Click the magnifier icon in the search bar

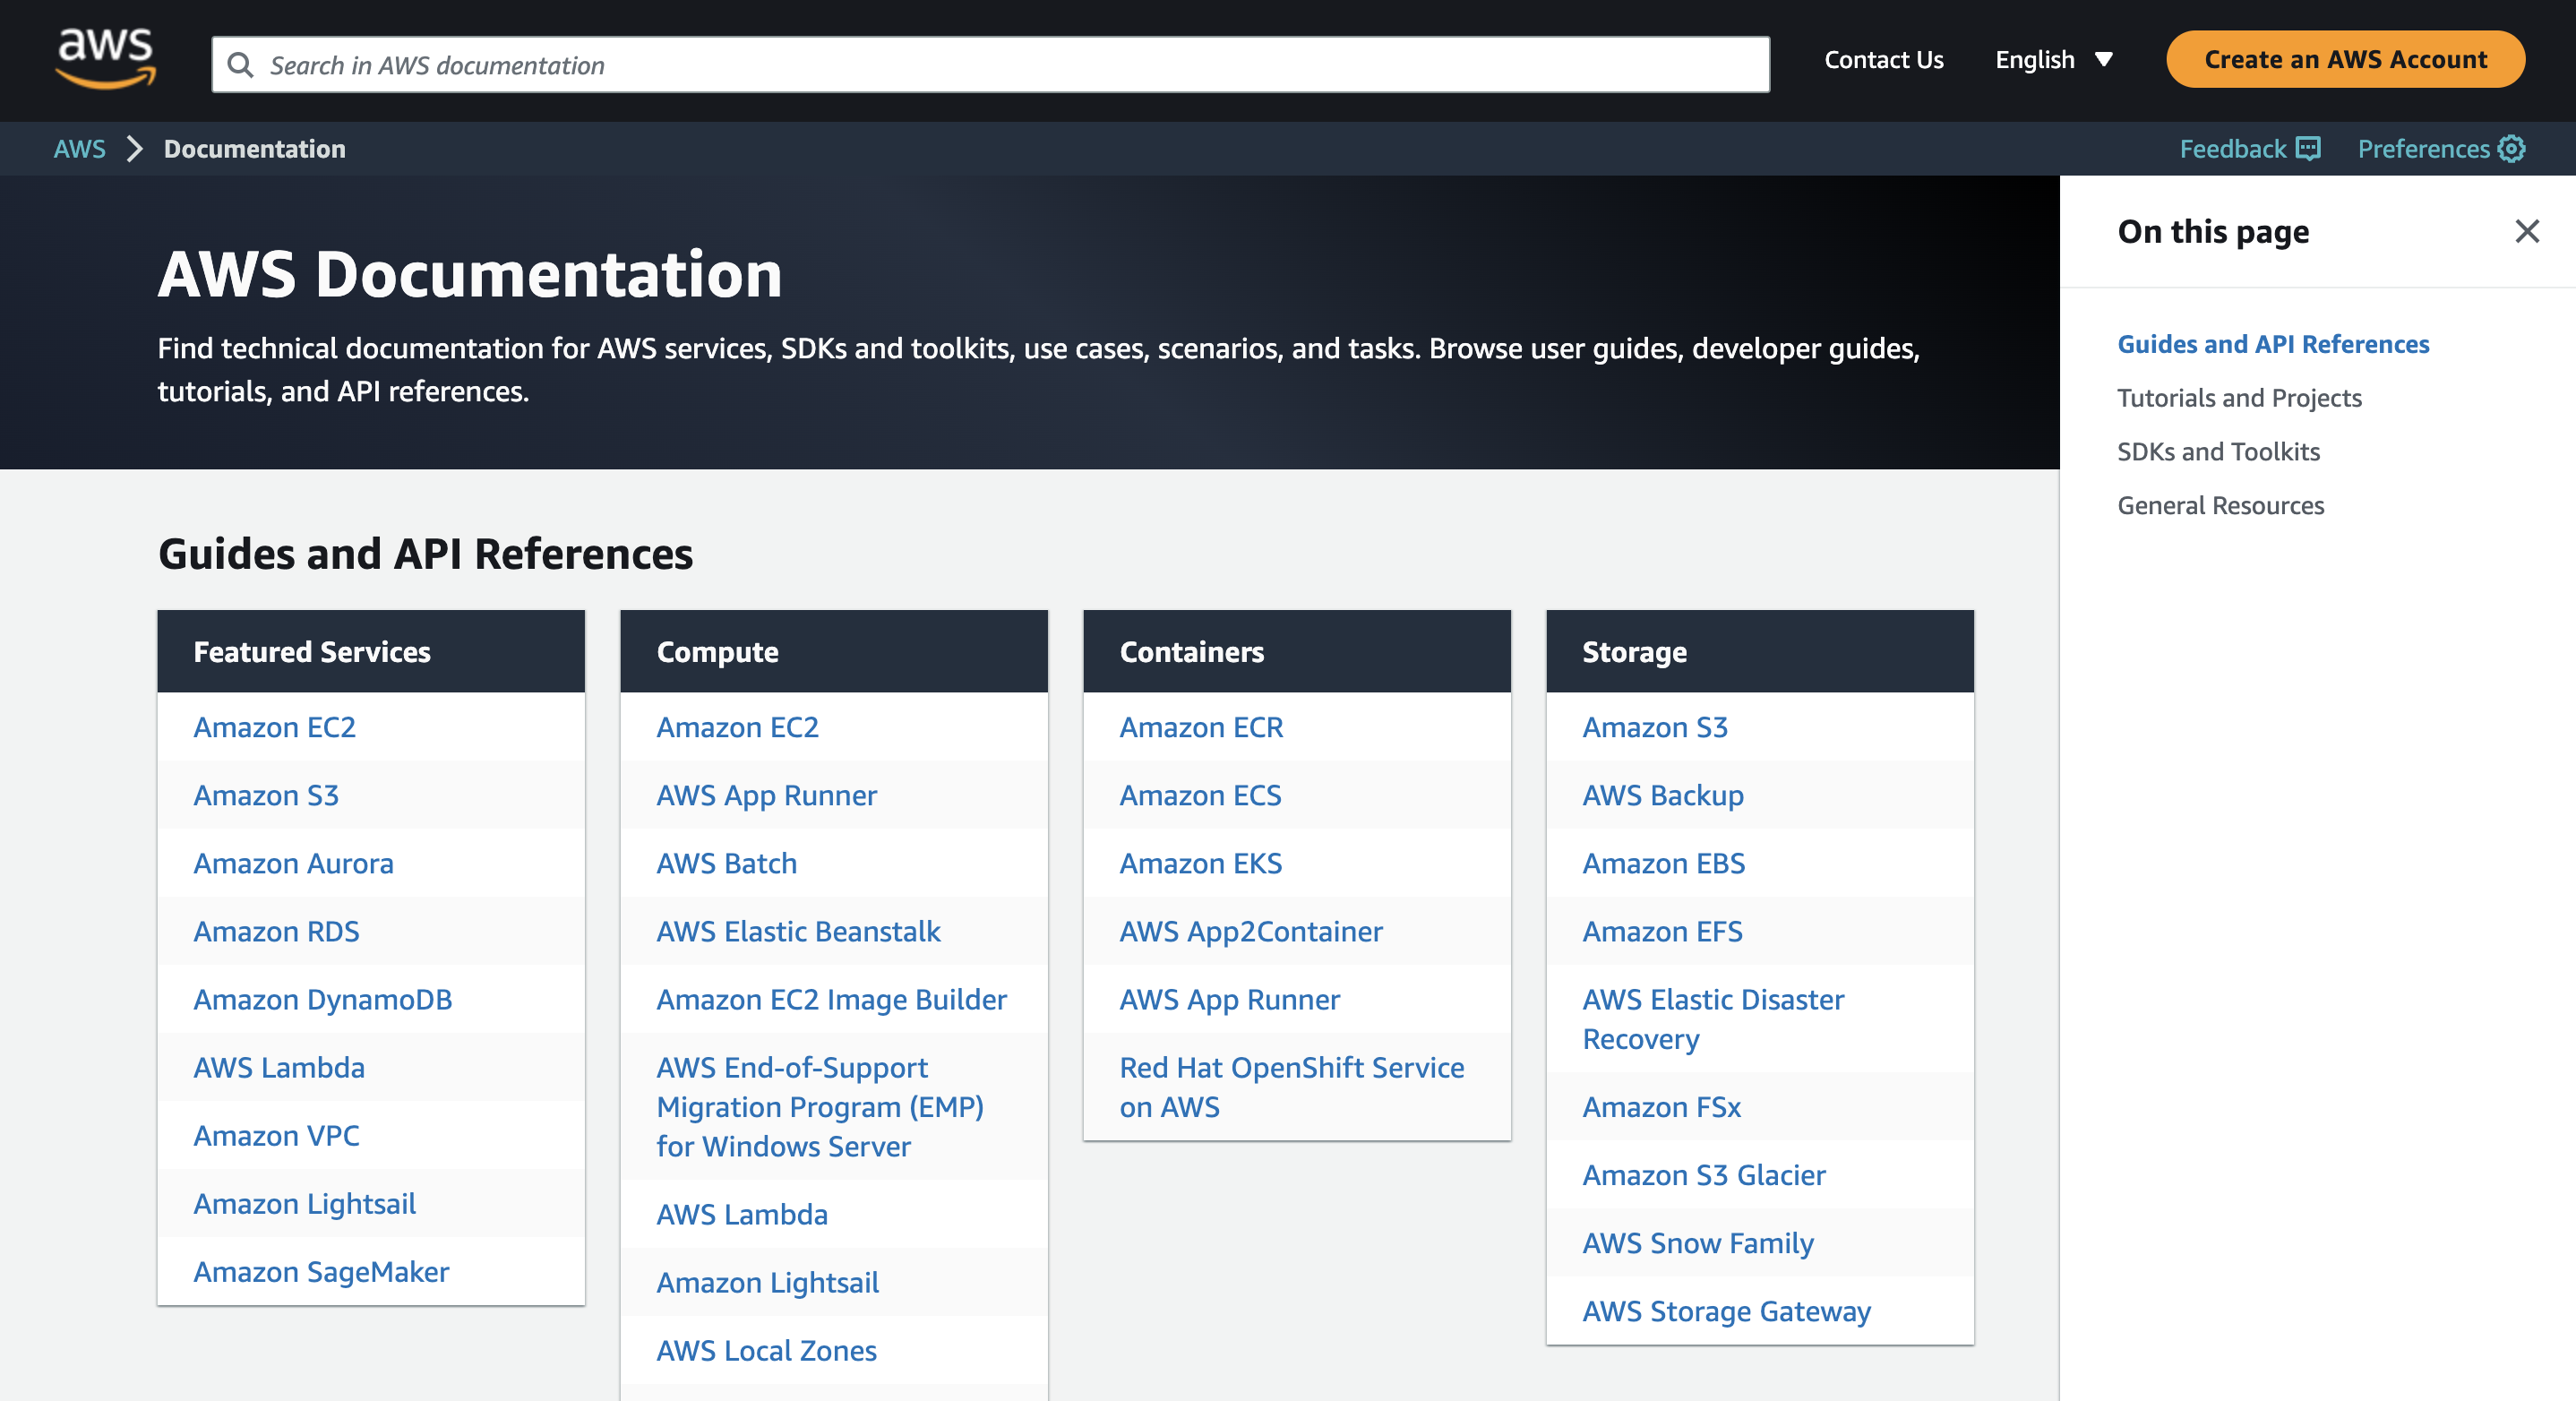point(240,65)
